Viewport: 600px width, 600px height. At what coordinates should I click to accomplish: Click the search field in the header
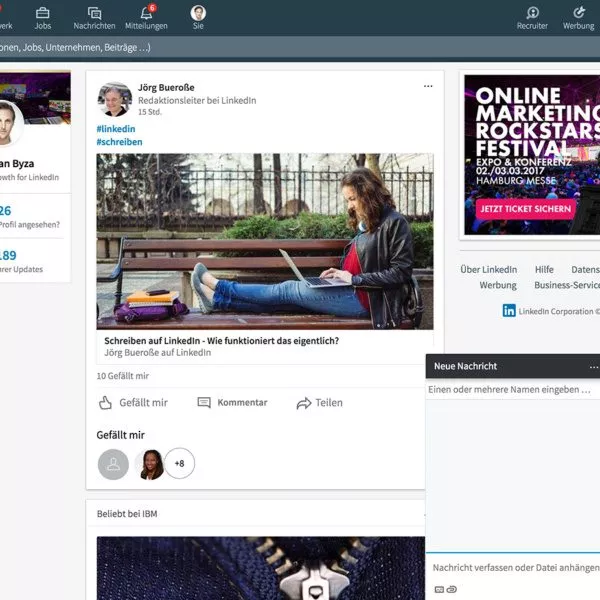point(300,47)
